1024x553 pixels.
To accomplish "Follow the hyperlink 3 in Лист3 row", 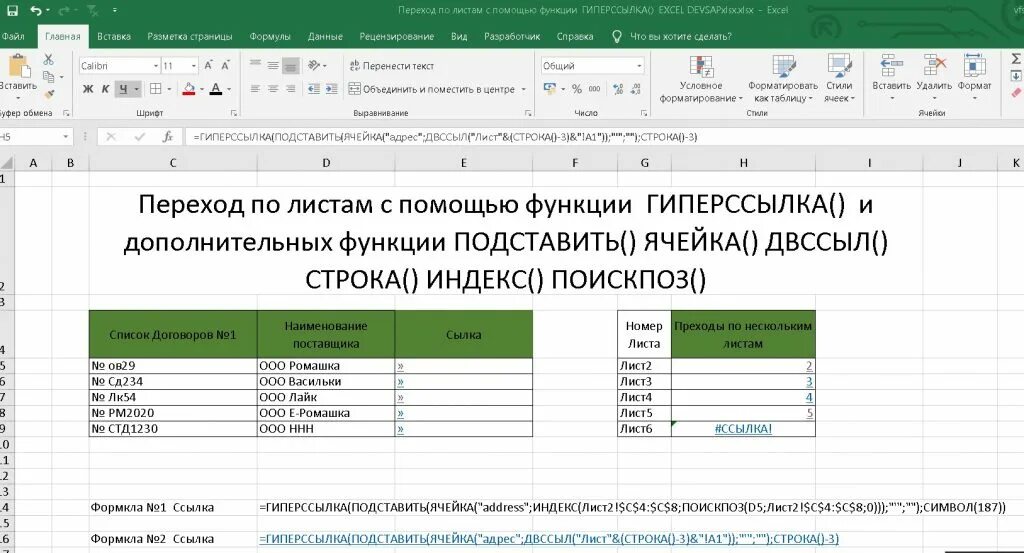I will click(809, 382).
